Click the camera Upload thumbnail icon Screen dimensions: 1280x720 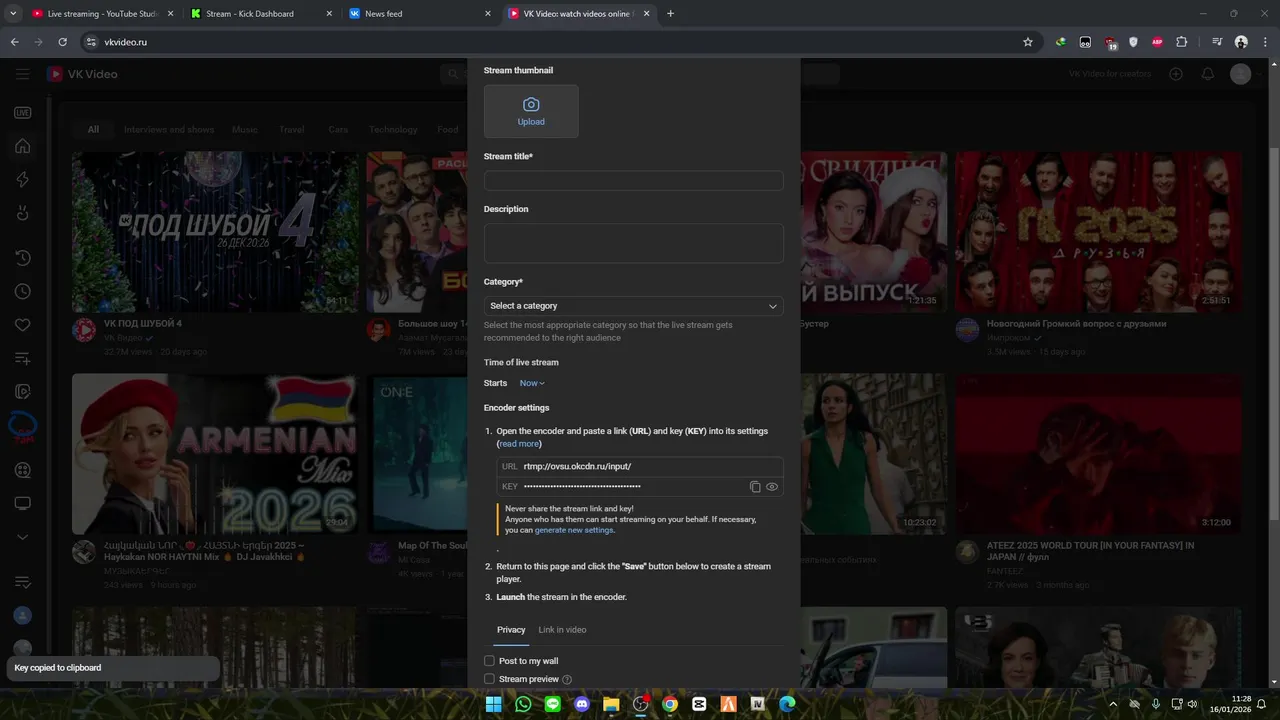531,105
